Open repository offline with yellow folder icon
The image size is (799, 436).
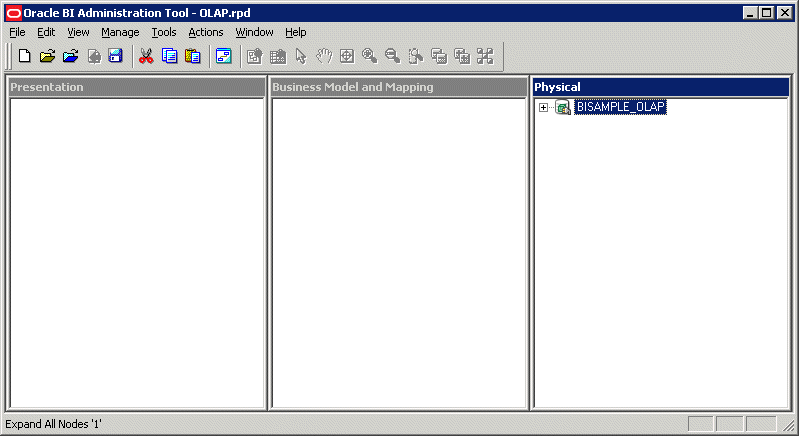[x=47, y=56]
